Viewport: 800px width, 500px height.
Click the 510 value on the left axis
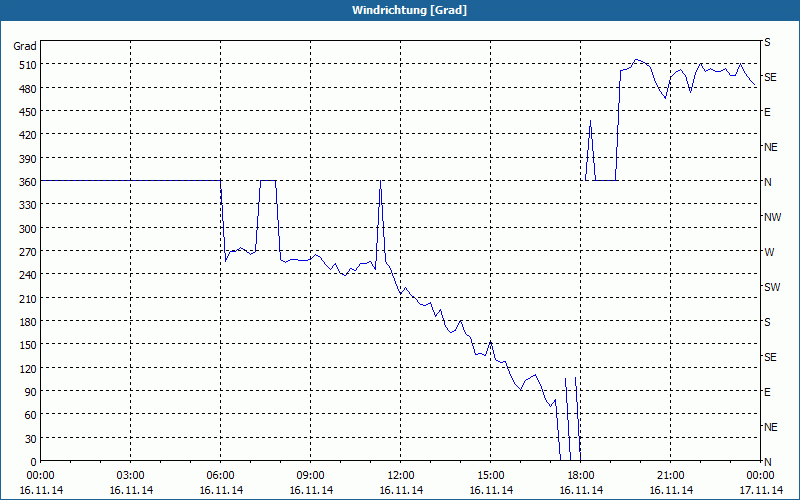tap(28, 65)
